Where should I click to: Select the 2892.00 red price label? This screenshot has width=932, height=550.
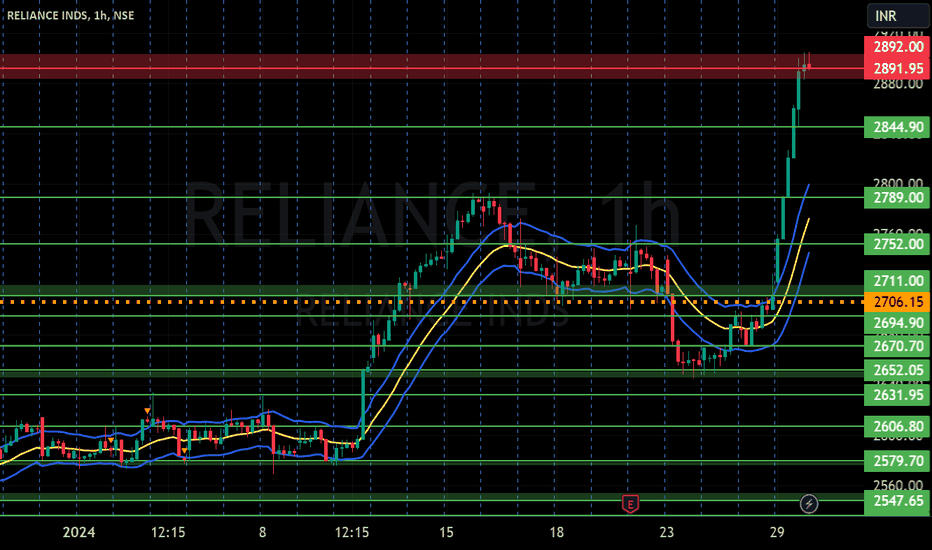(x=896, y=46)
